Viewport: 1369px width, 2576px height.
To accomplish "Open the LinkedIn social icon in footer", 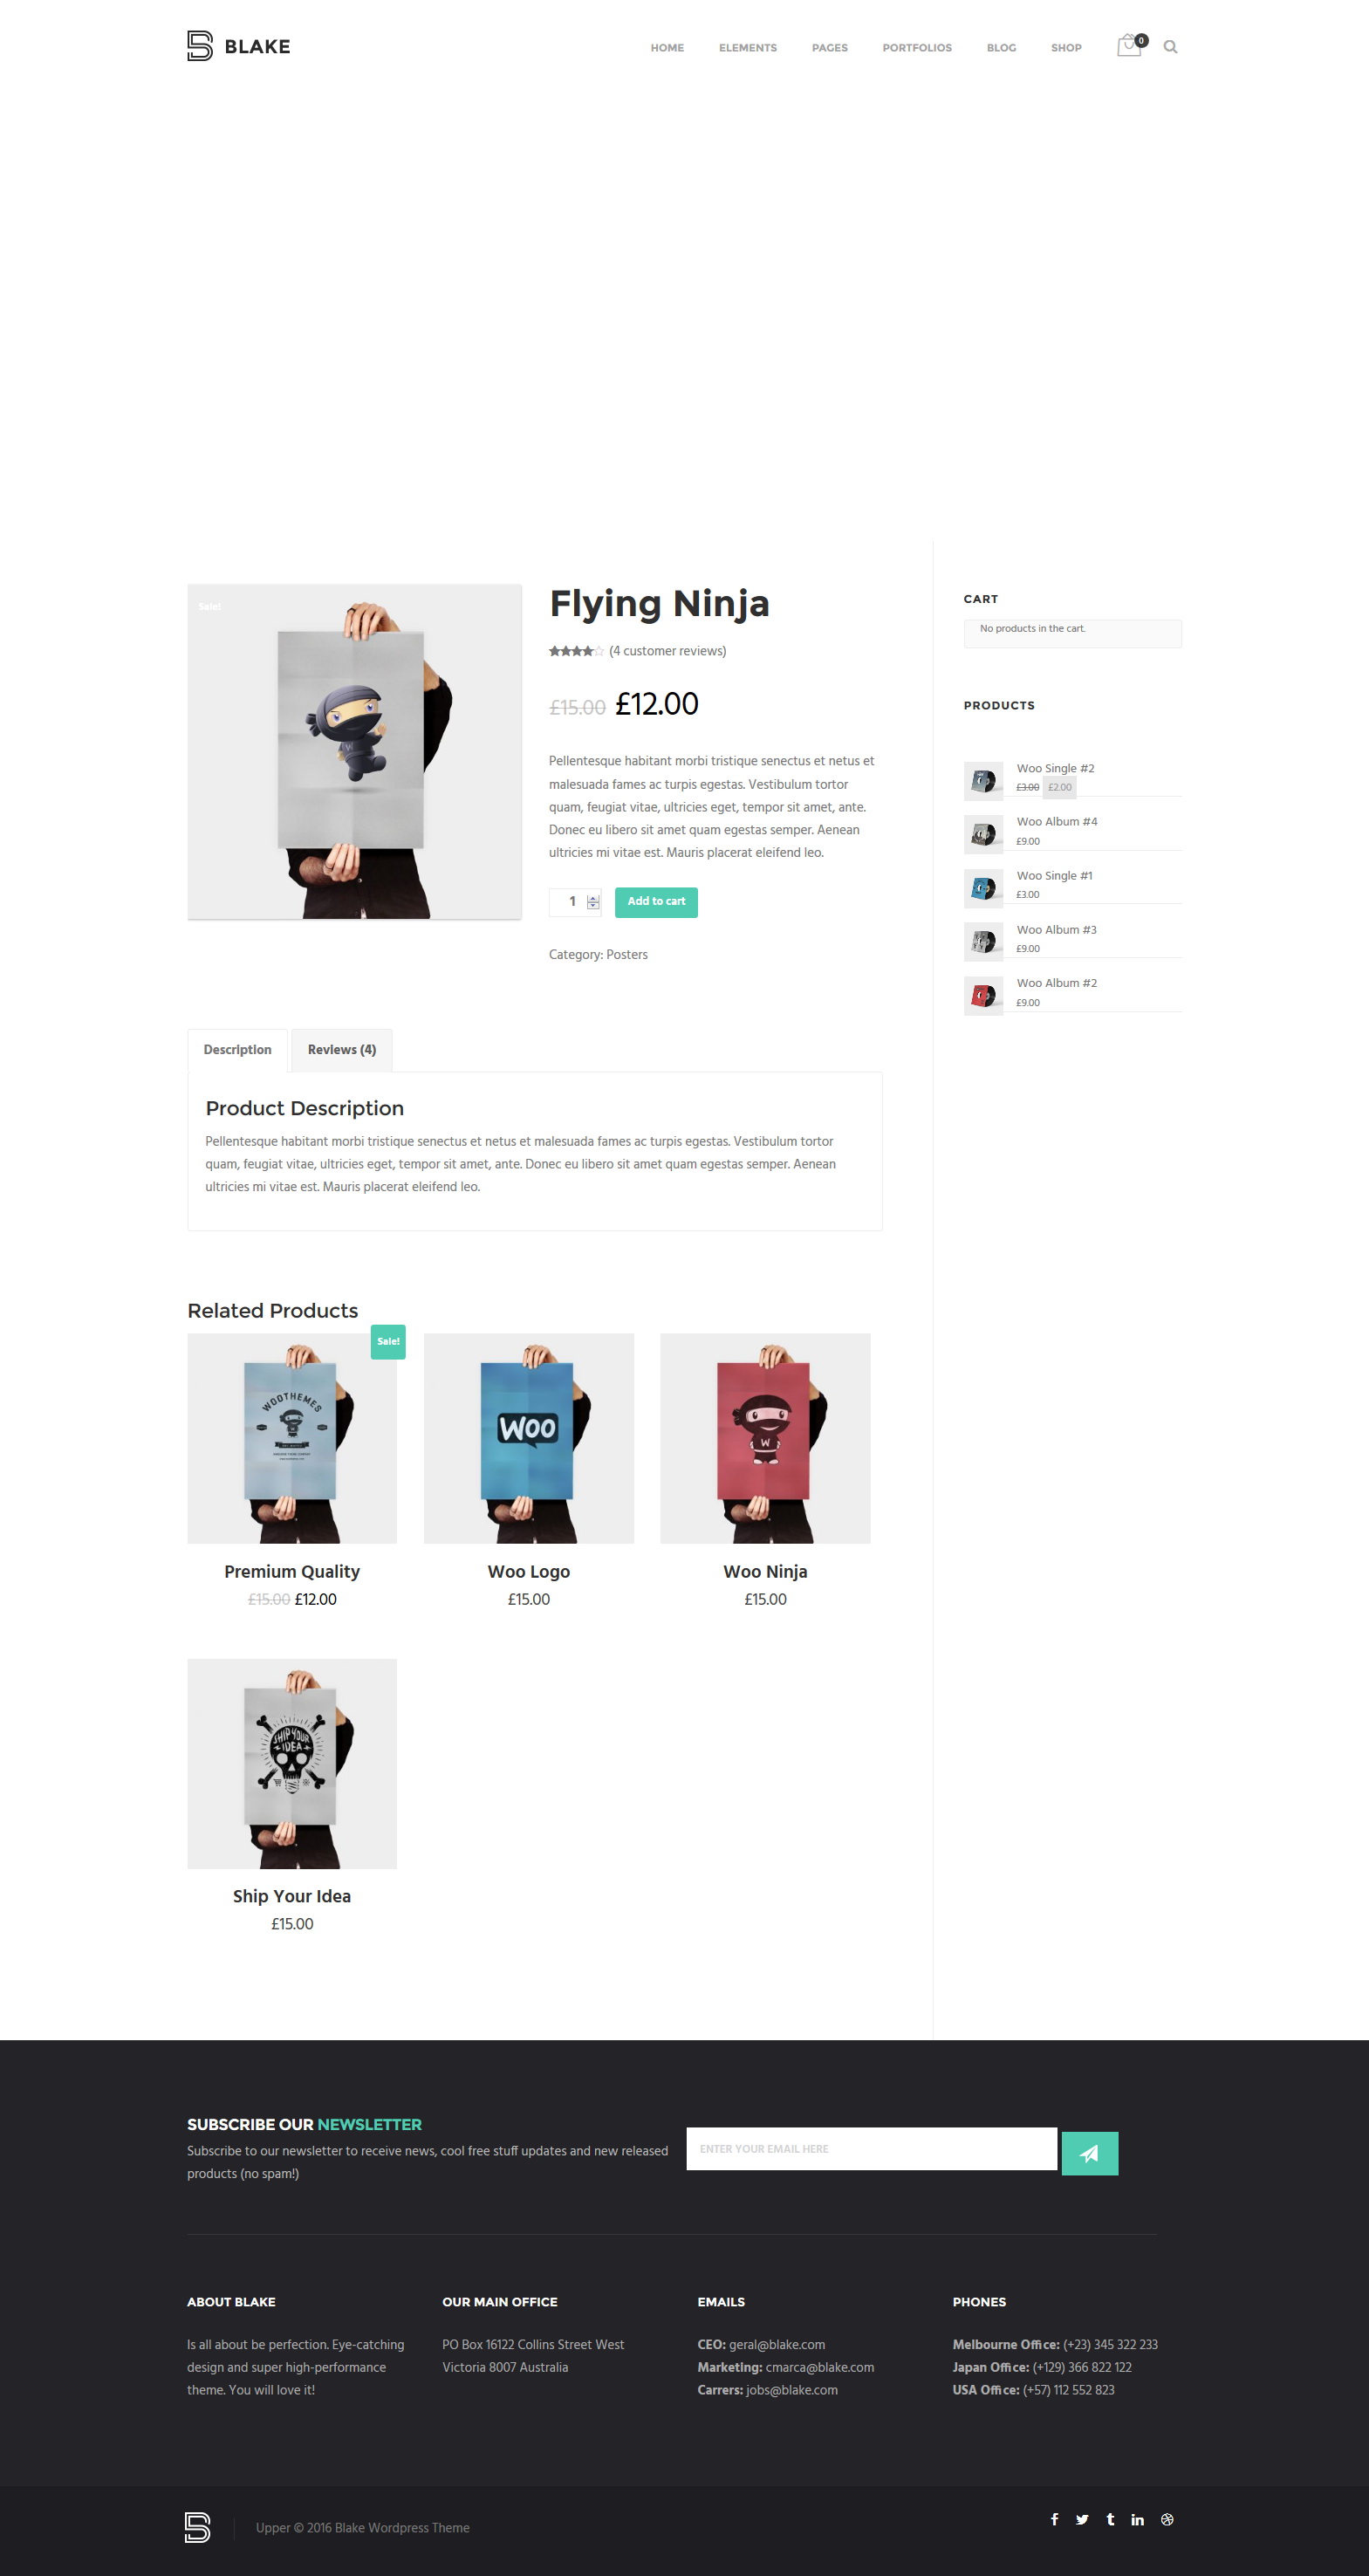I will pos(1137,2519).
